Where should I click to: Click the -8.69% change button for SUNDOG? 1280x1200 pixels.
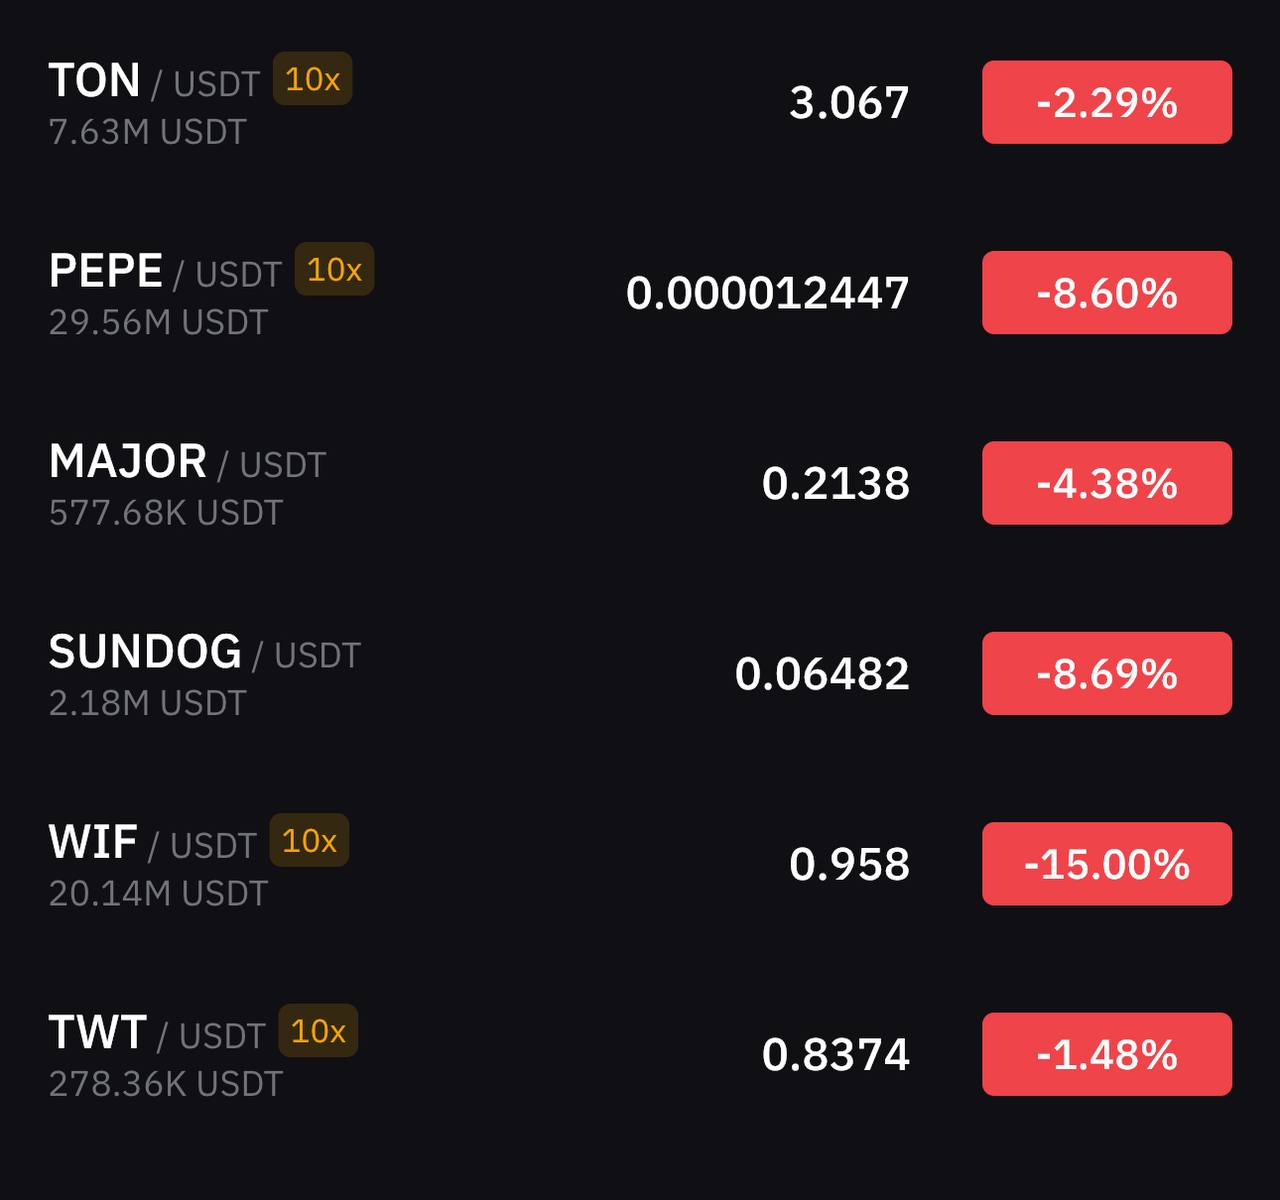(x=1107, y=673)
